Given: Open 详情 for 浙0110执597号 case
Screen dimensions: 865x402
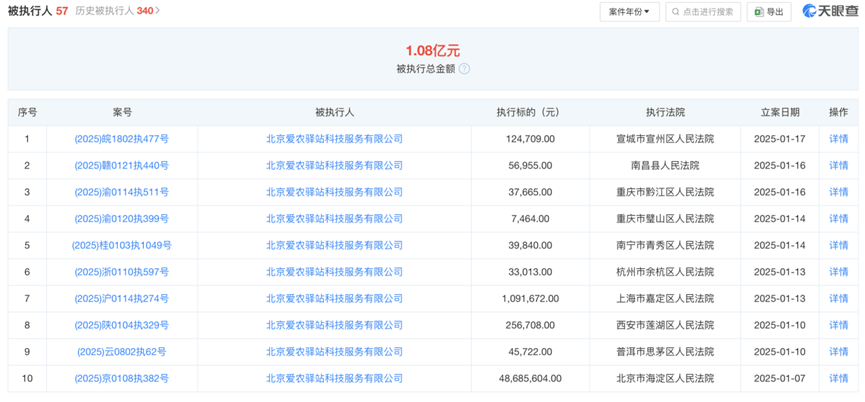Looking at the screenshot, I should [x=839, y=272].
